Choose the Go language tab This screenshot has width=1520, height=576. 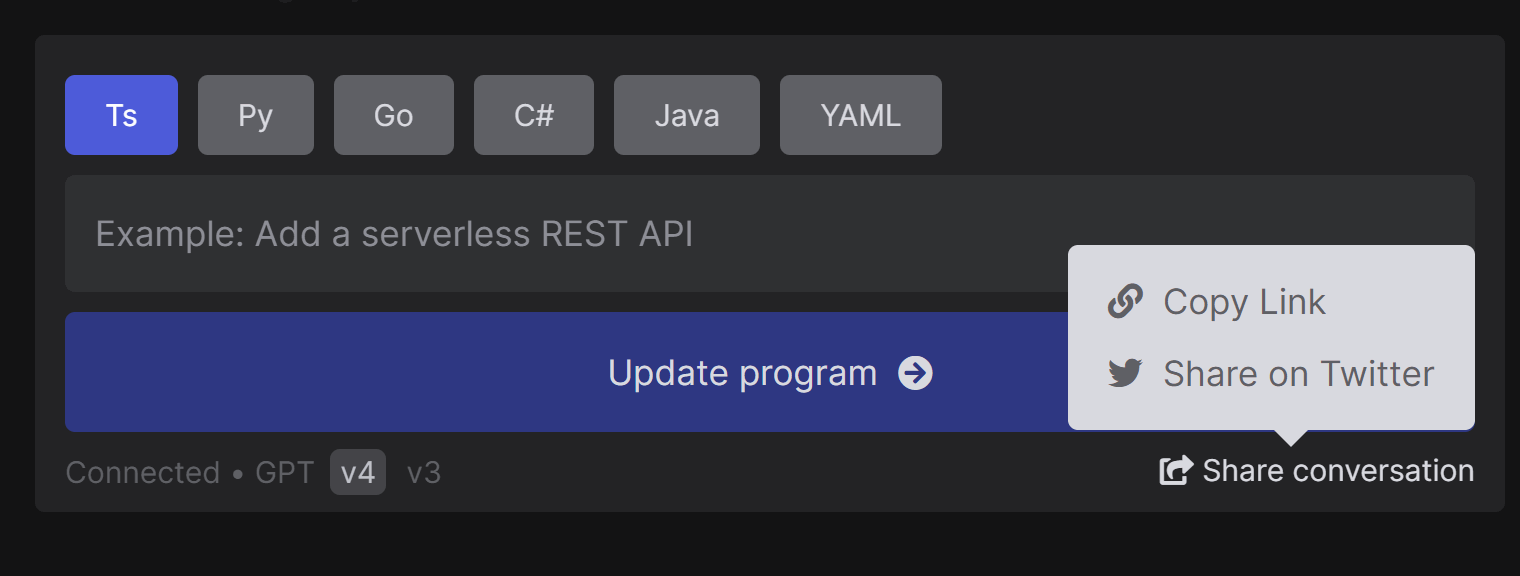pyautogui.click(x=394, y=115)
